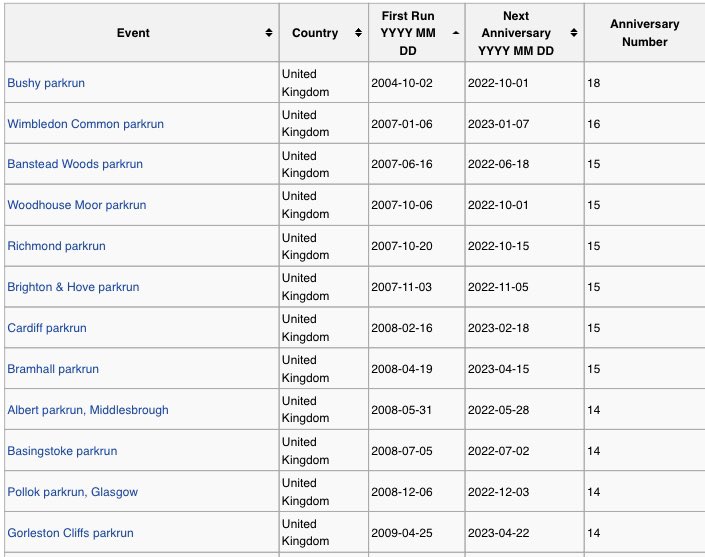The height and width of the screenshot is (557, 705).
Task: Open Banstead Woods parkrun link
Action: (x=75, y=164)
